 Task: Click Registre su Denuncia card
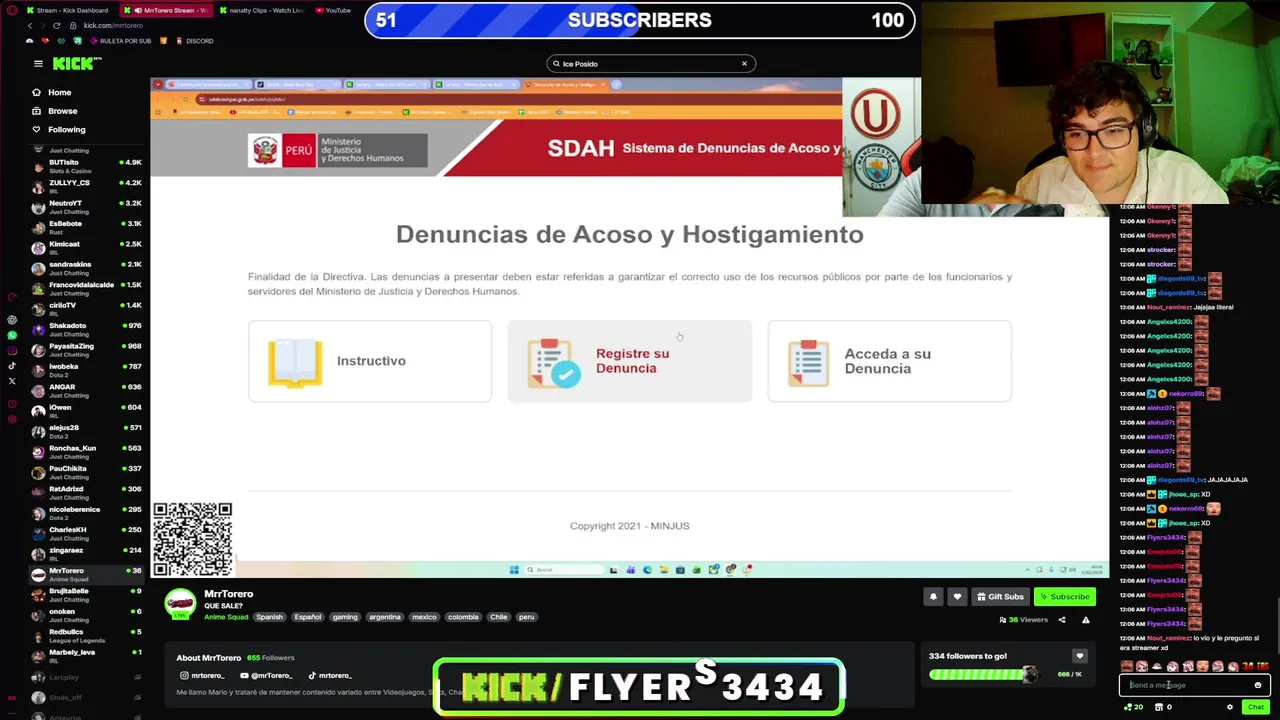[x=630, y=361]
